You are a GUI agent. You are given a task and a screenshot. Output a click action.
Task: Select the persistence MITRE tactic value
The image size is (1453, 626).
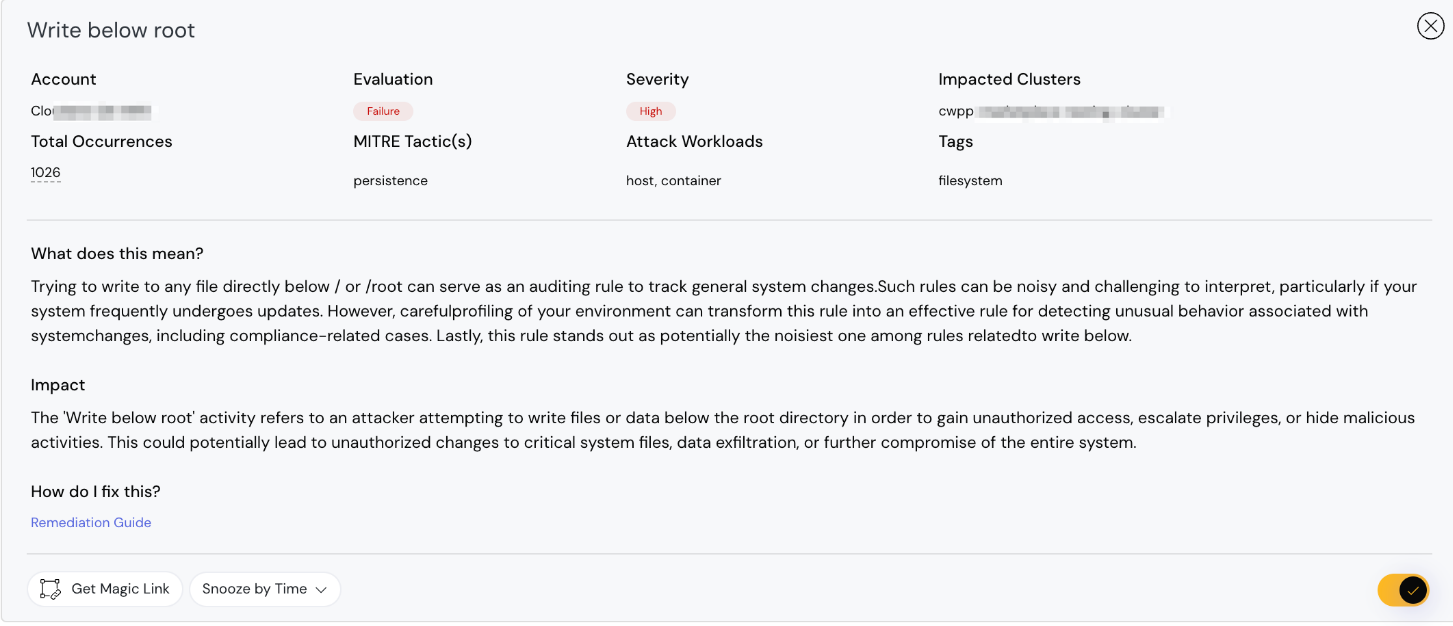(x=390, y=181)
